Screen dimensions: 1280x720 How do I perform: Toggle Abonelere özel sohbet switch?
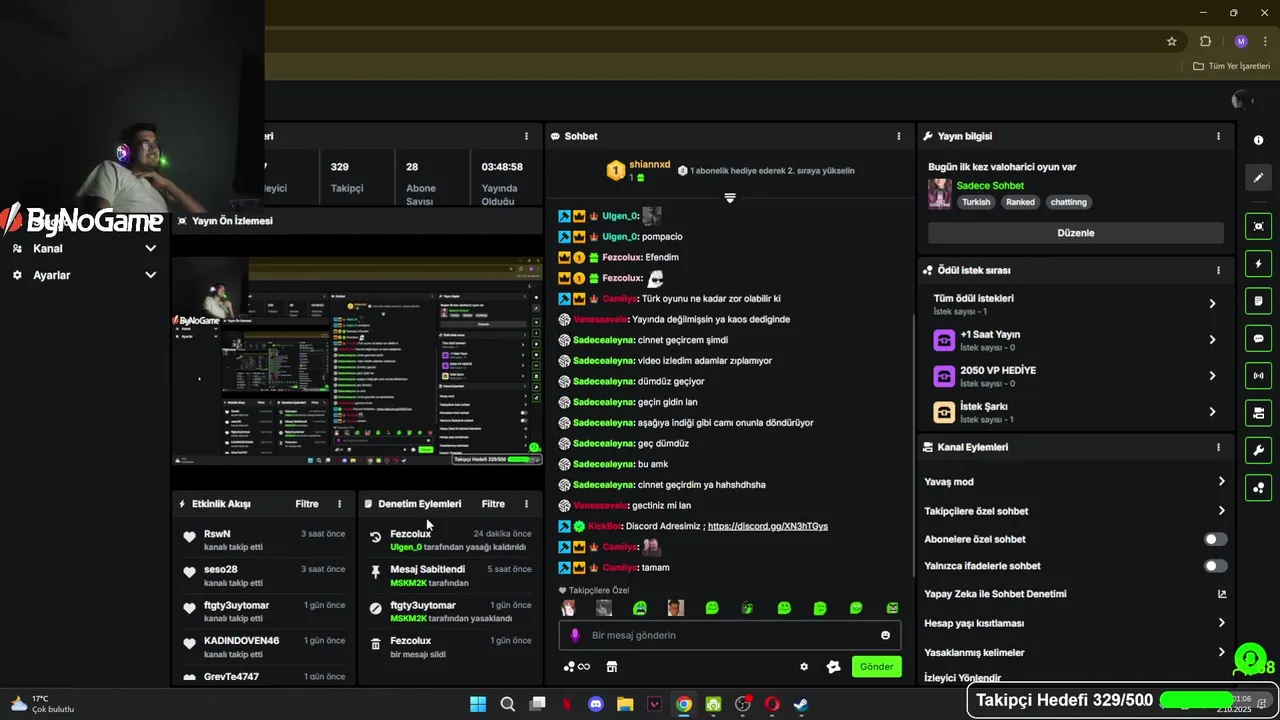[1215, 539]
